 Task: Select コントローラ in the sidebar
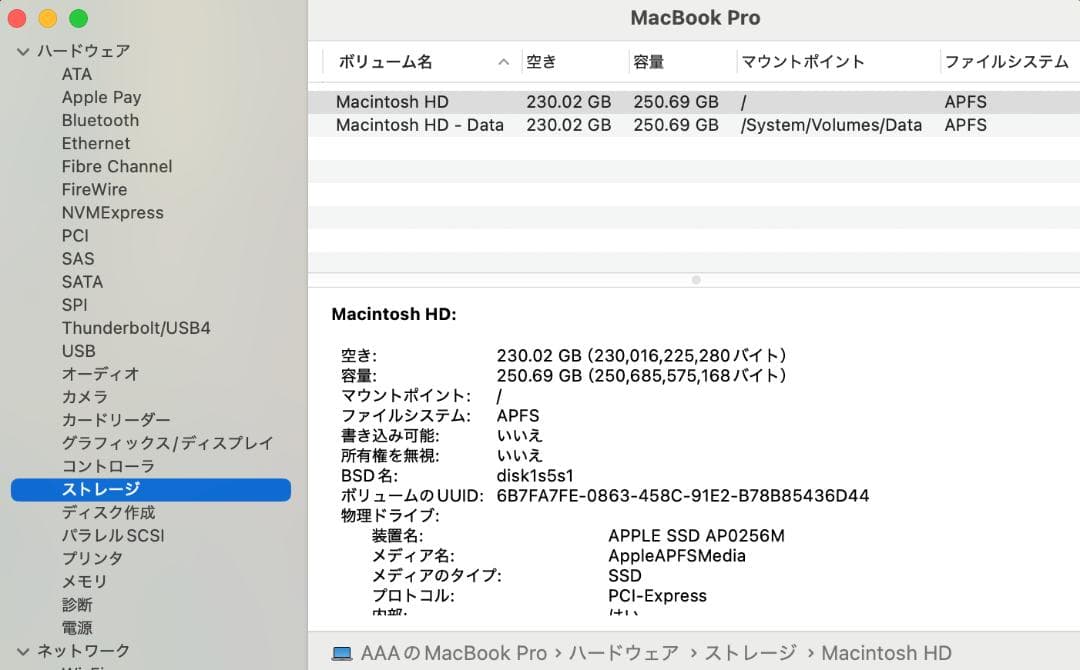click(x=108, y=466)
